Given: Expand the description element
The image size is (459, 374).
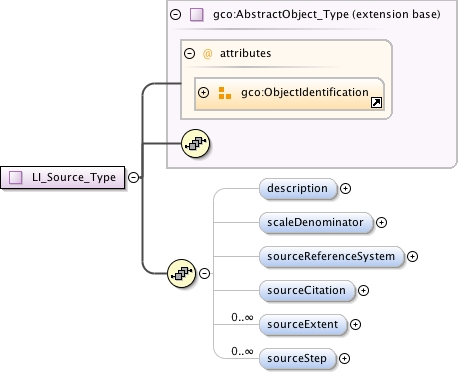Looking at the screenshot, I should pos(345,189).
